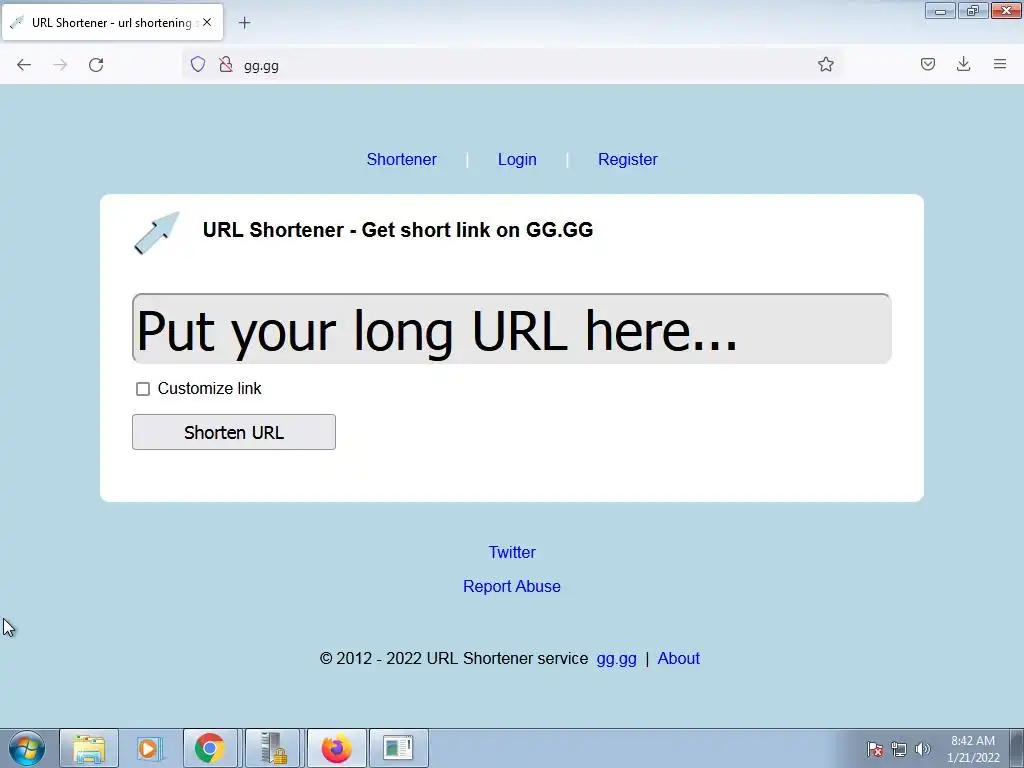Restore down the Firefox window
The width and height of the screenshot is (1024, 768).
tap(973, 11)
